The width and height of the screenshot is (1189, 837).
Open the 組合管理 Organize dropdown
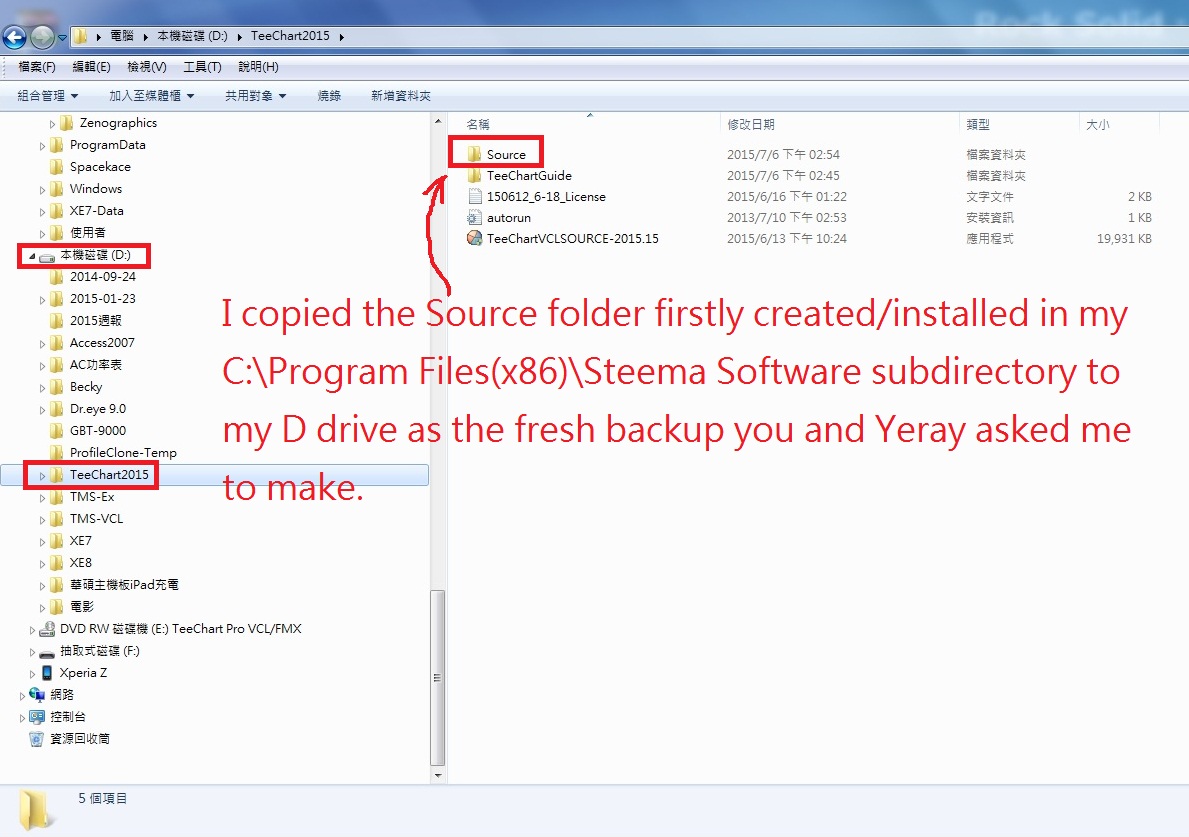pos(48,96)
